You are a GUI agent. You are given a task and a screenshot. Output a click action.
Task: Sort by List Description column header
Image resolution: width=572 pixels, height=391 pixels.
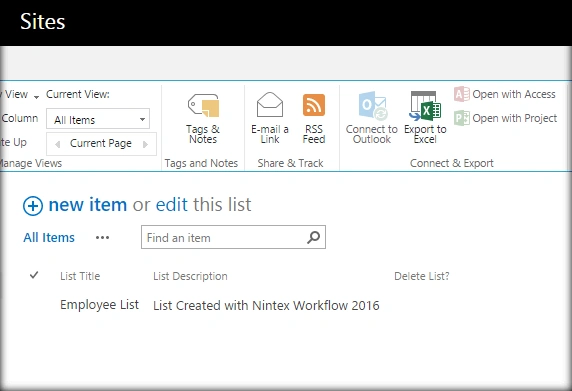[190, 276]
